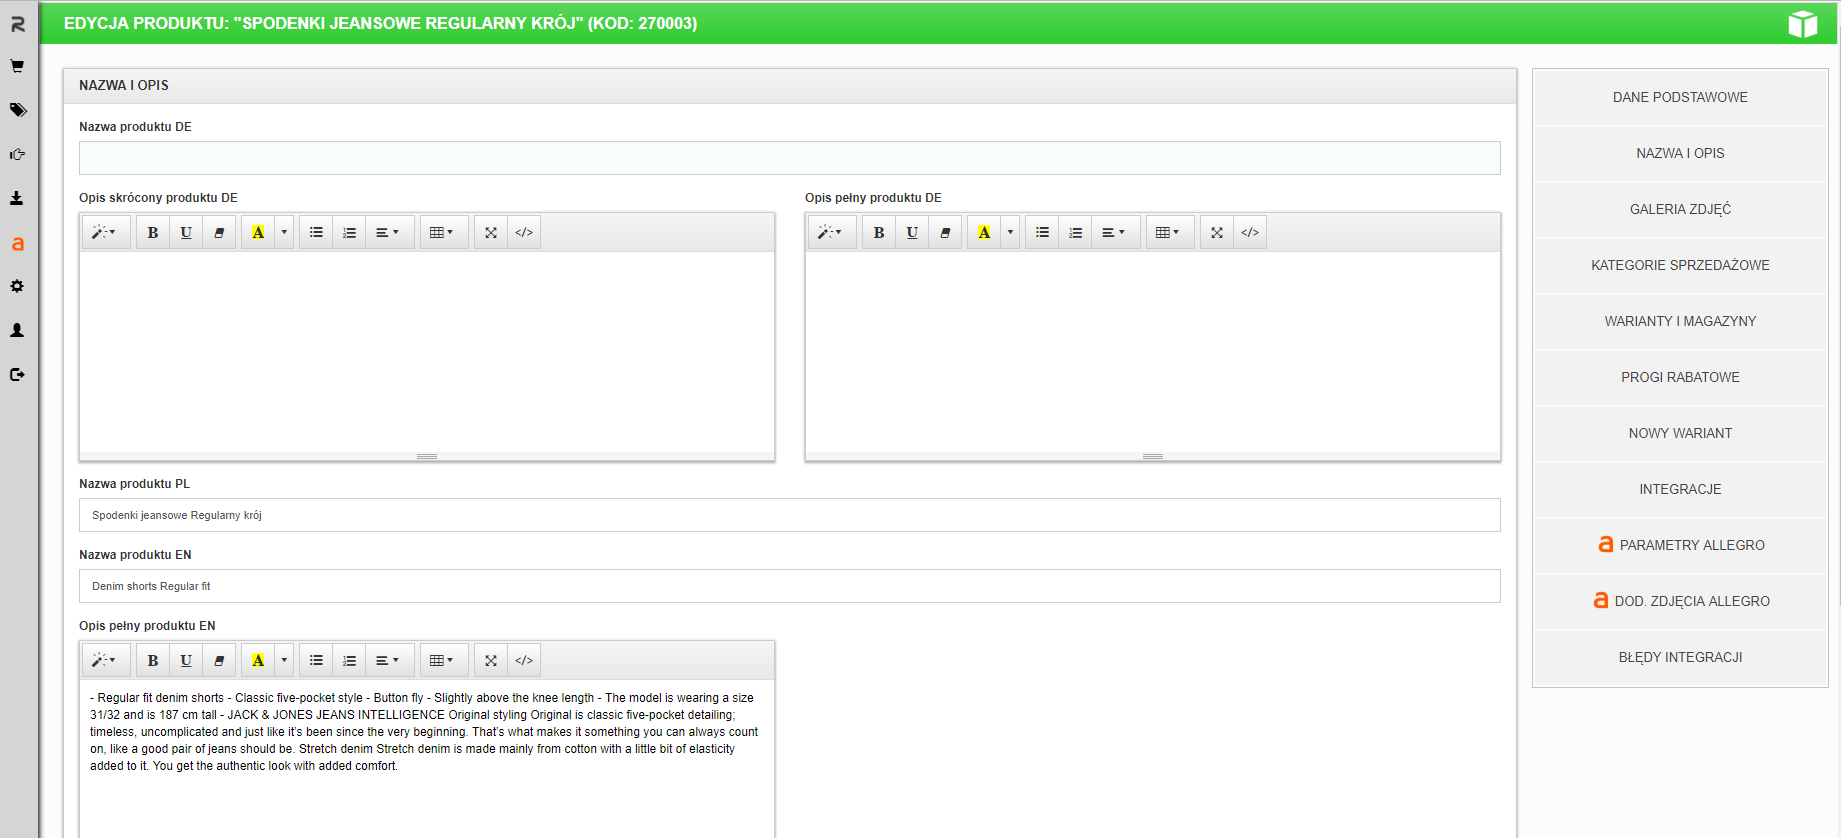Open the tags icon in left sidebar

17,110
